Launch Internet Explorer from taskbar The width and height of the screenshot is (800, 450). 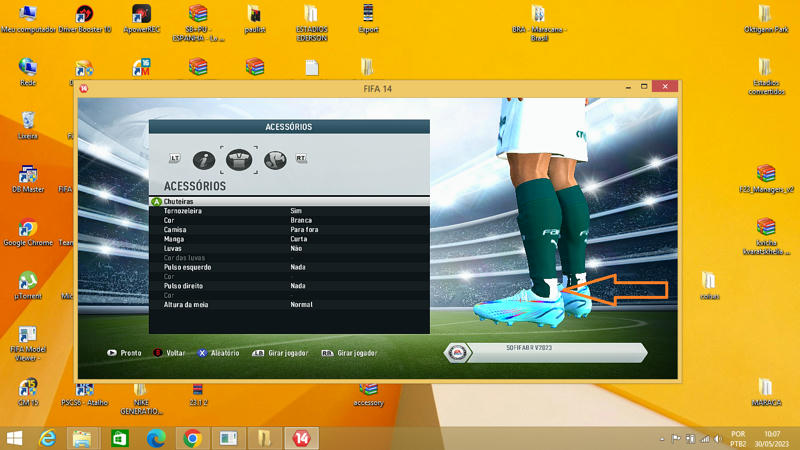tap(47, 438)
